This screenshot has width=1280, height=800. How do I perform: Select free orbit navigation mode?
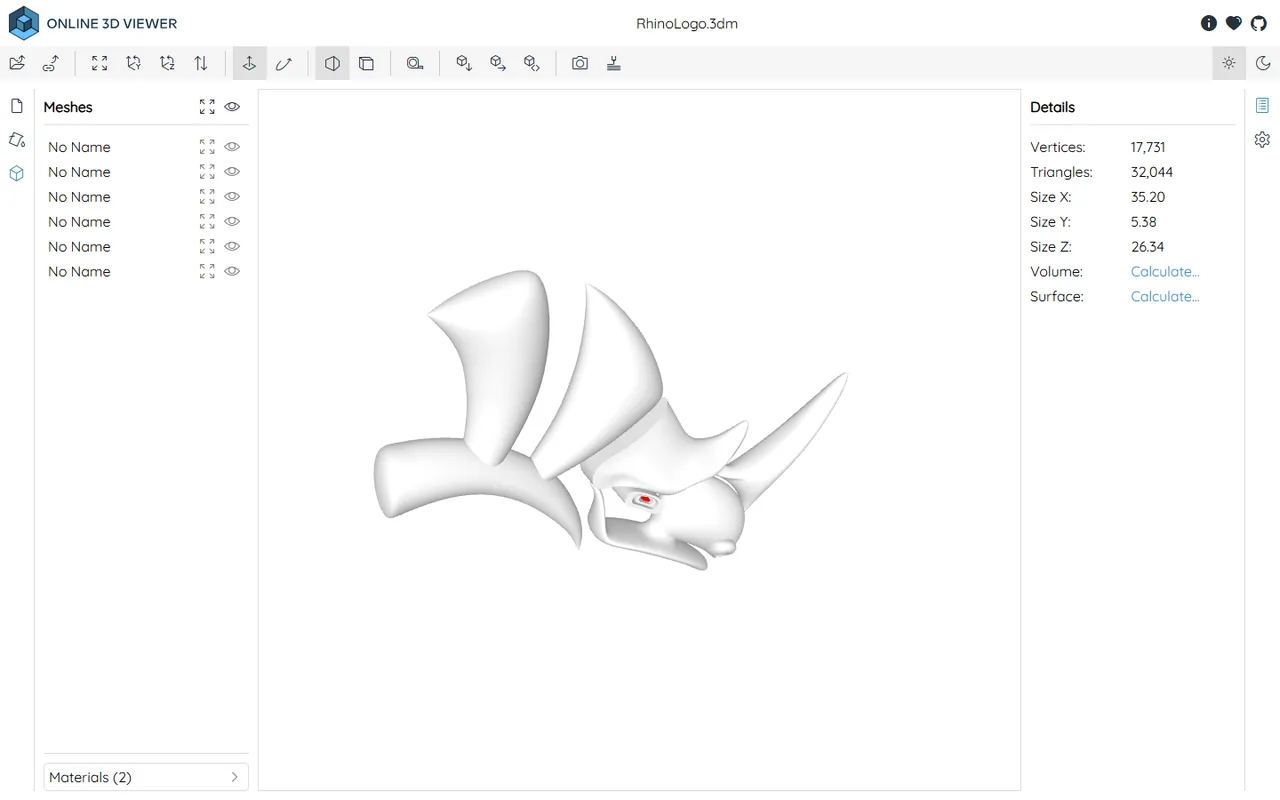[284, 63]
